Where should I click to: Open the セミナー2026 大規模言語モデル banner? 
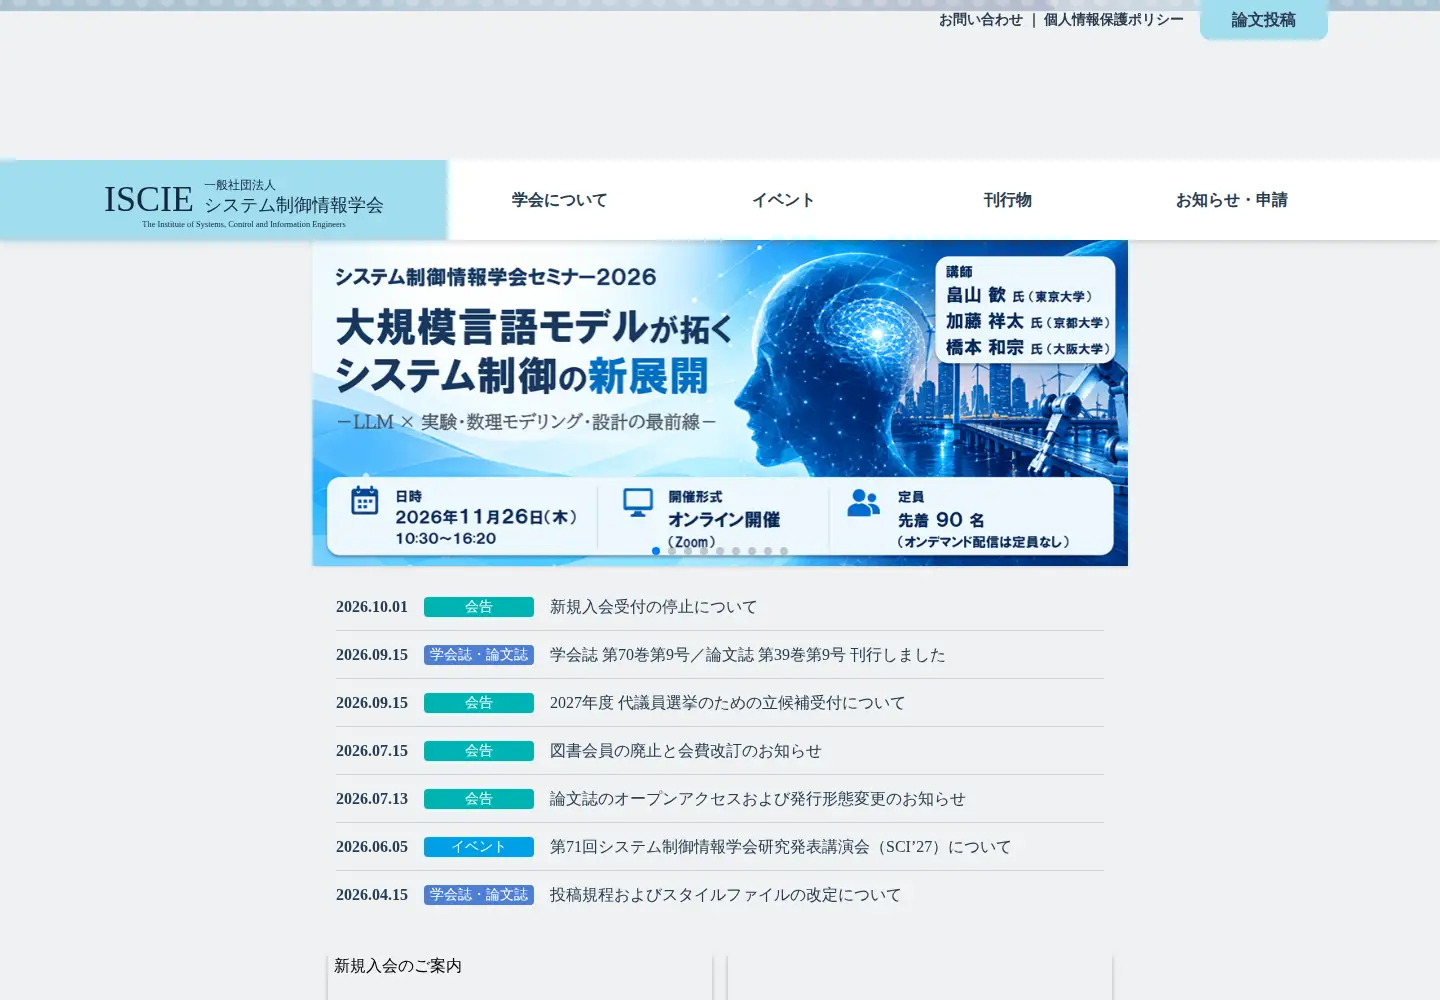720,403
